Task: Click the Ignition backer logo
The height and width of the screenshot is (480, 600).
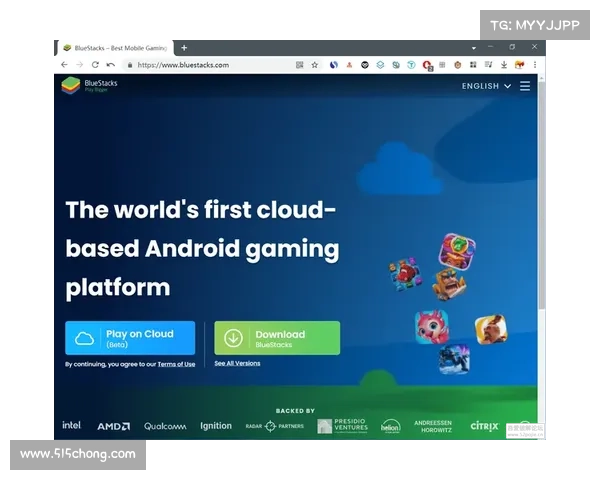Action: (x=216, y=426)
